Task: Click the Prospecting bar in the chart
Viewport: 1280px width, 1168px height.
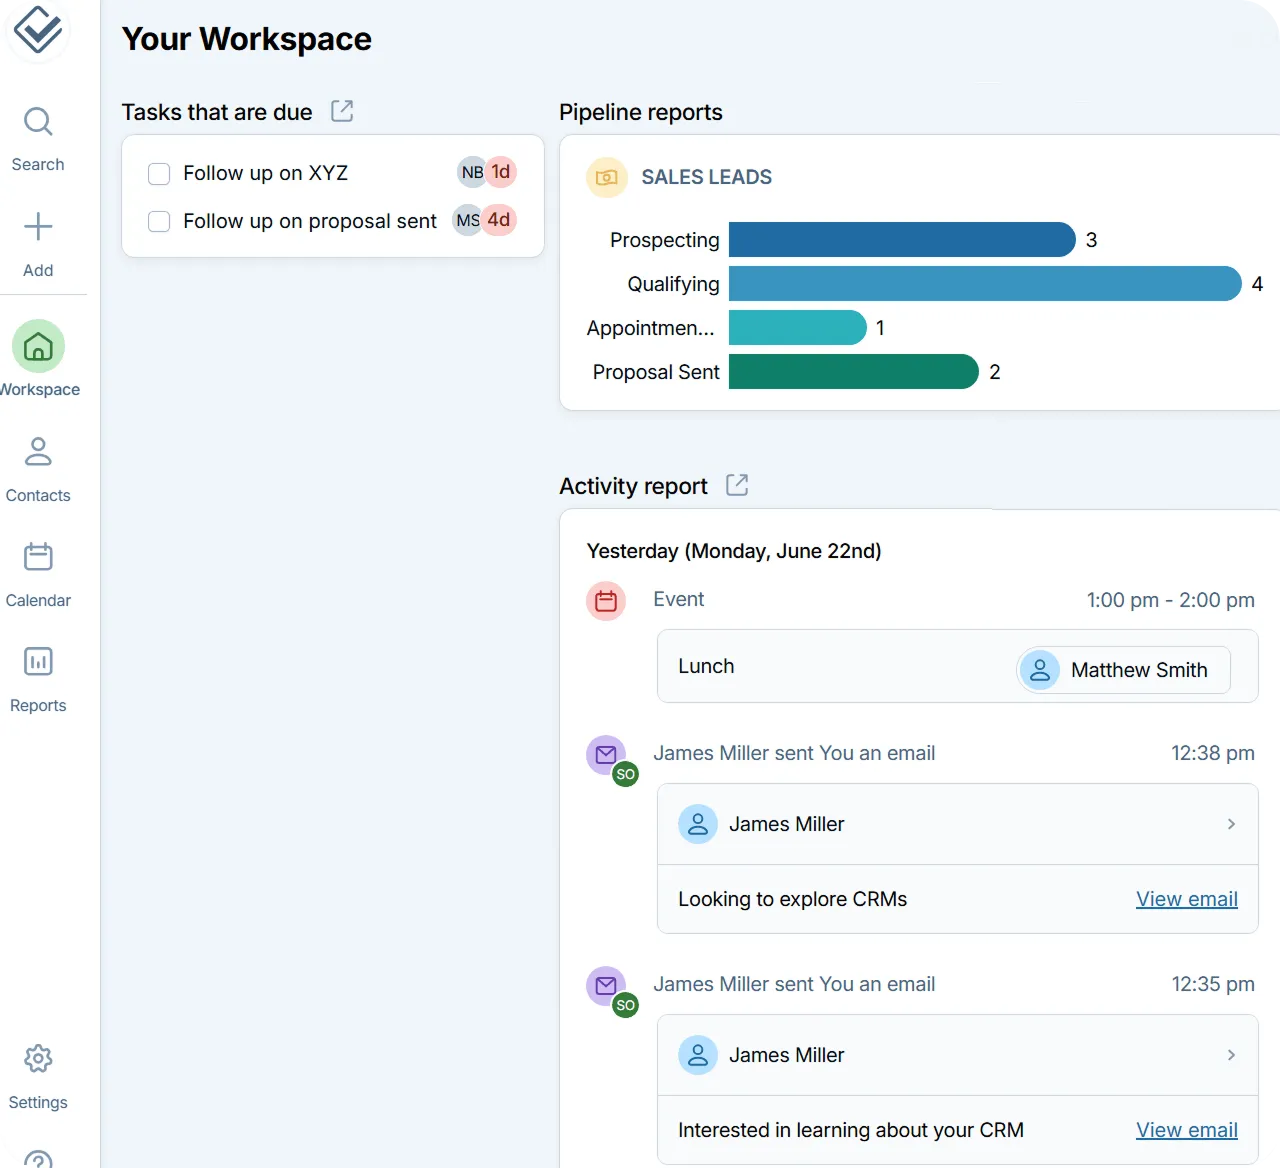Action: (902, 240)
